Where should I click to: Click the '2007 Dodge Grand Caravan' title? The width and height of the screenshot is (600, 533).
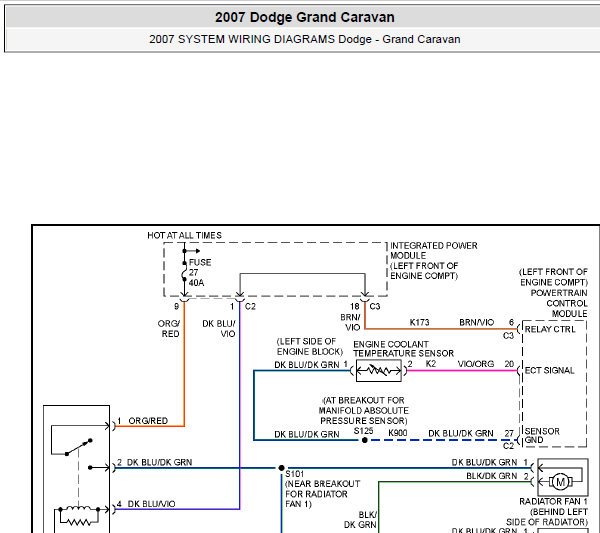tap(305, 17)
